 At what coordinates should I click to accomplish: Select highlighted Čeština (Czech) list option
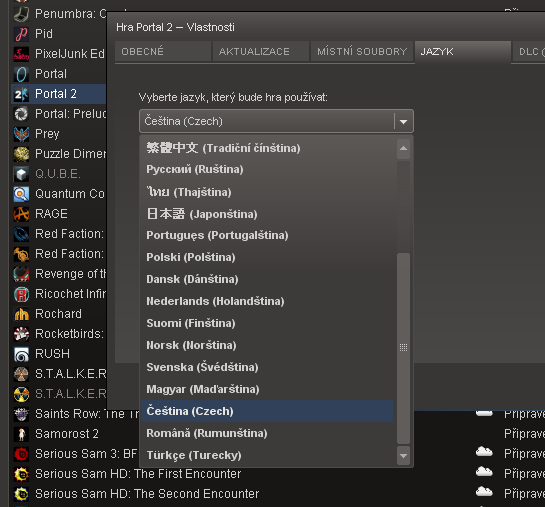tap(267, 411)
